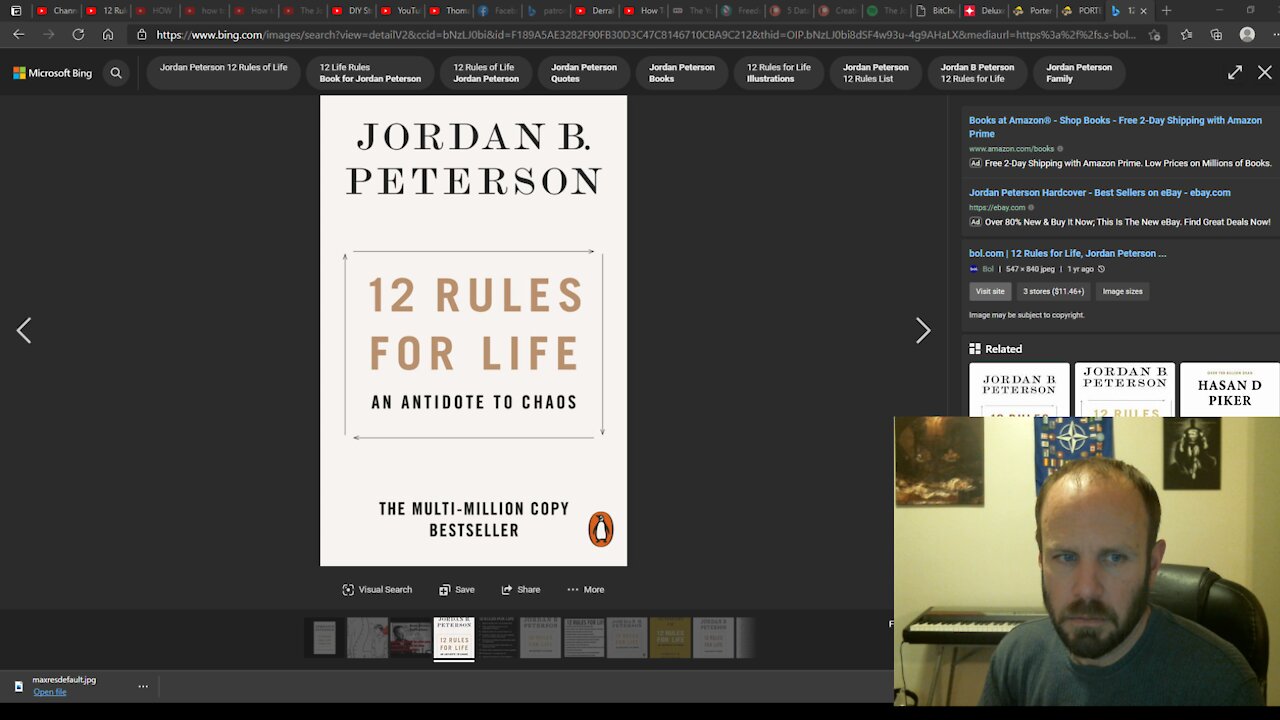Select 12 Rules of Life Jordan Peterson chip

pos(486,73)
